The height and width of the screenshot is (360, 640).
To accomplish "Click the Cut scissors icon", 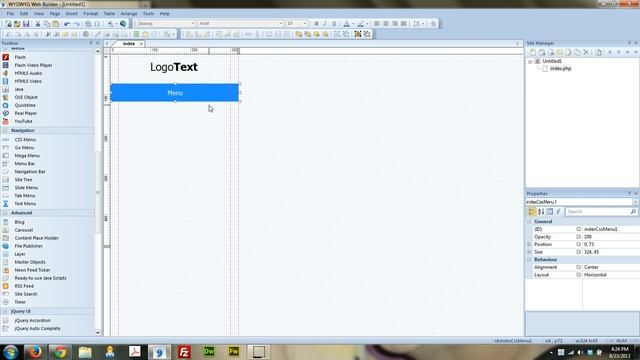I will click(38, 24).
